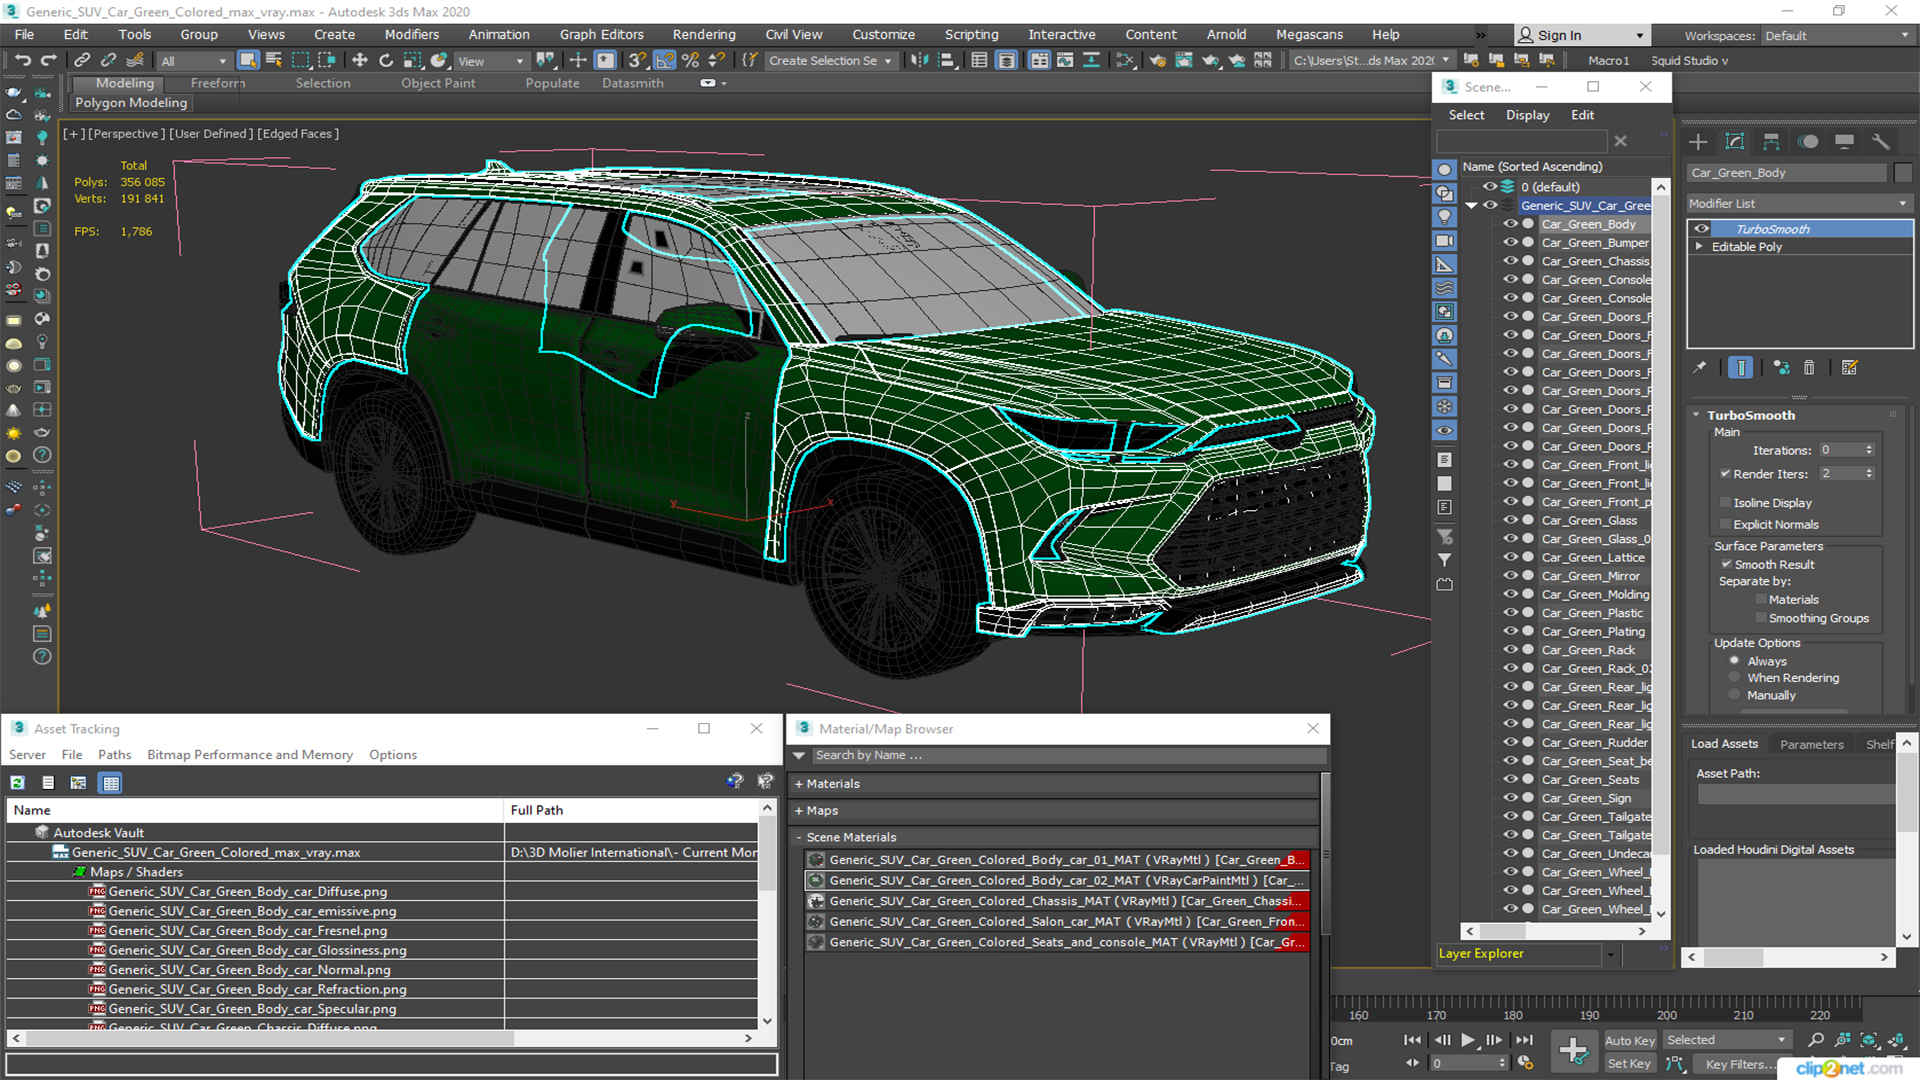Open the Graph Editors menu
Image resolution: width=1920 pixels, height=1080 pixels.
click(601, 34)
